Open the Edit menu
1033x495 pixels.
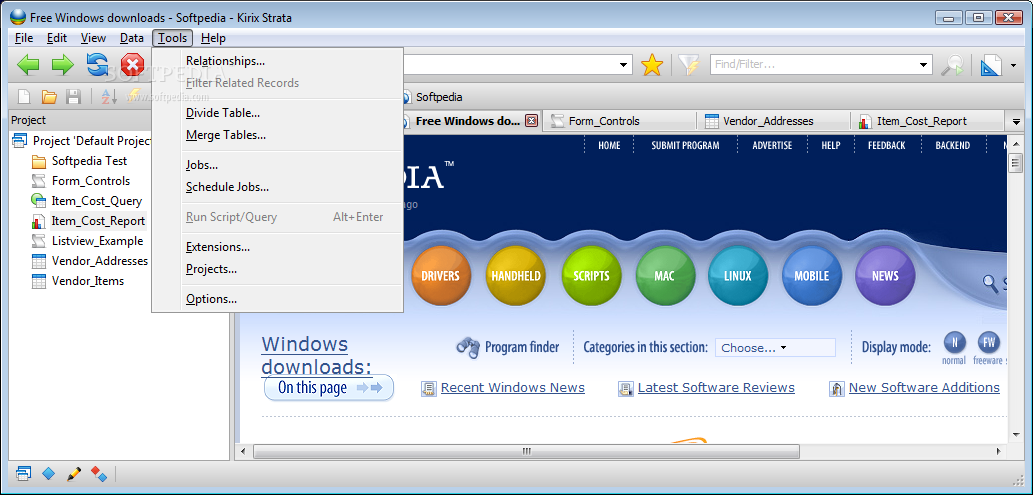click(x=57, y=38)
